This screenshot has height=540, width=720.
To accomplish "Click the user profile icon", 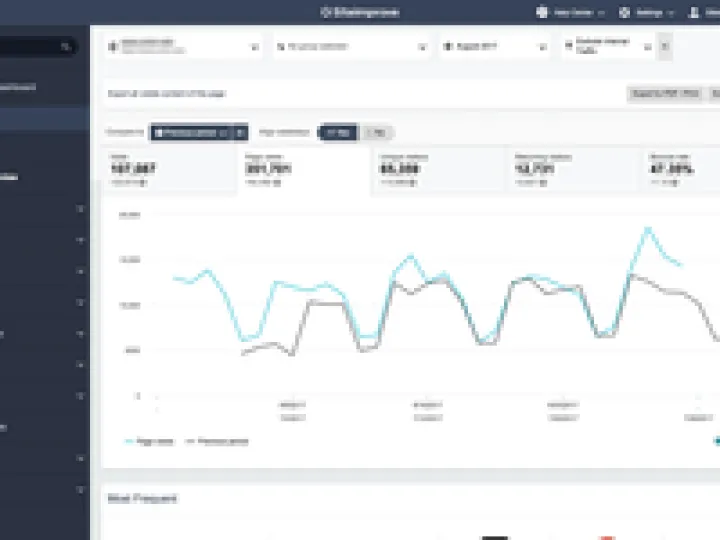I will click(694, 12).
